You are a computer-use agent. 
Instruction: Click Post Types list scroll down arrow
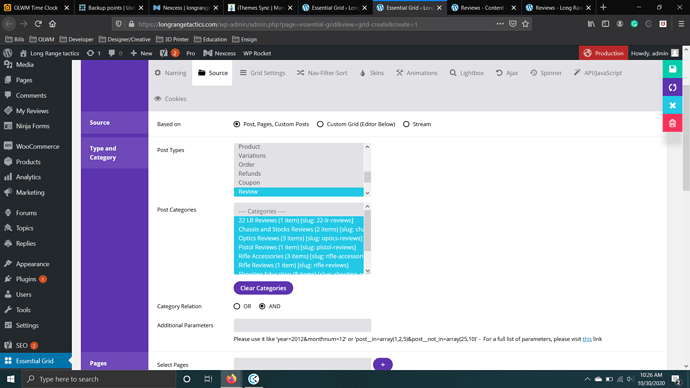[x=367, y=193]
